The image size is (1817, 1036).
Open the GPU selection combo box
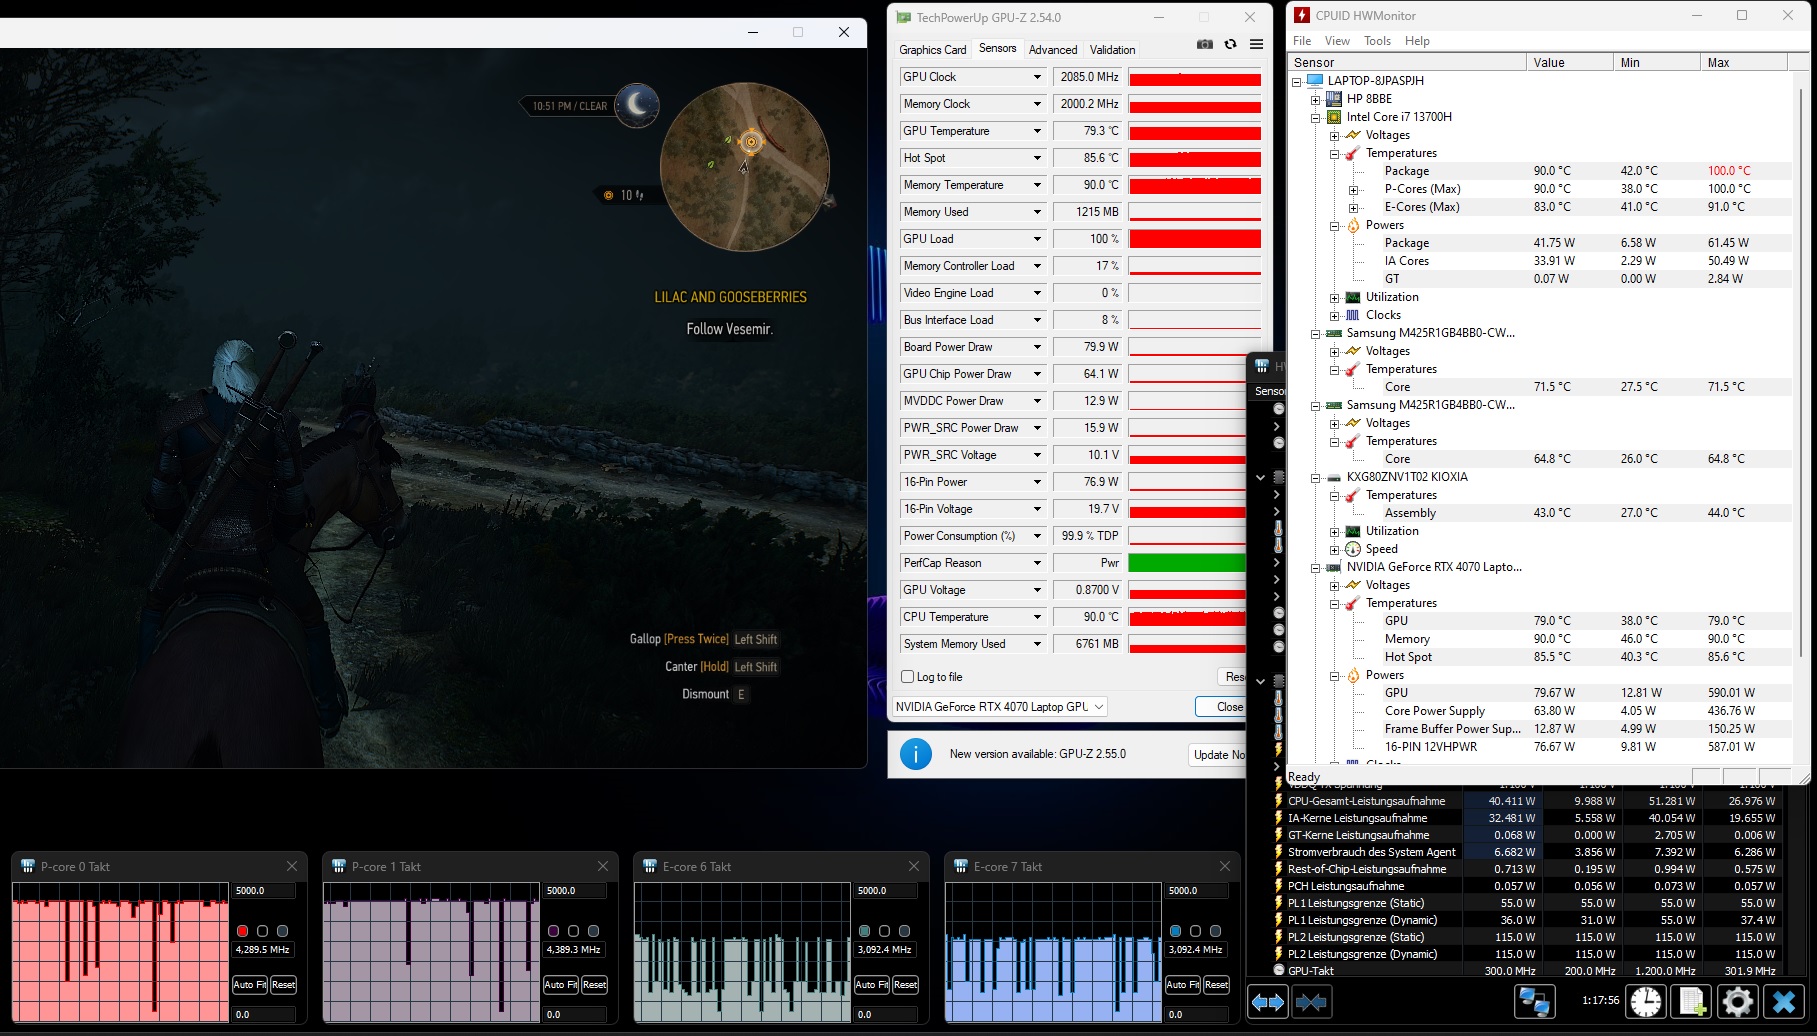click(x=999, y=707)
